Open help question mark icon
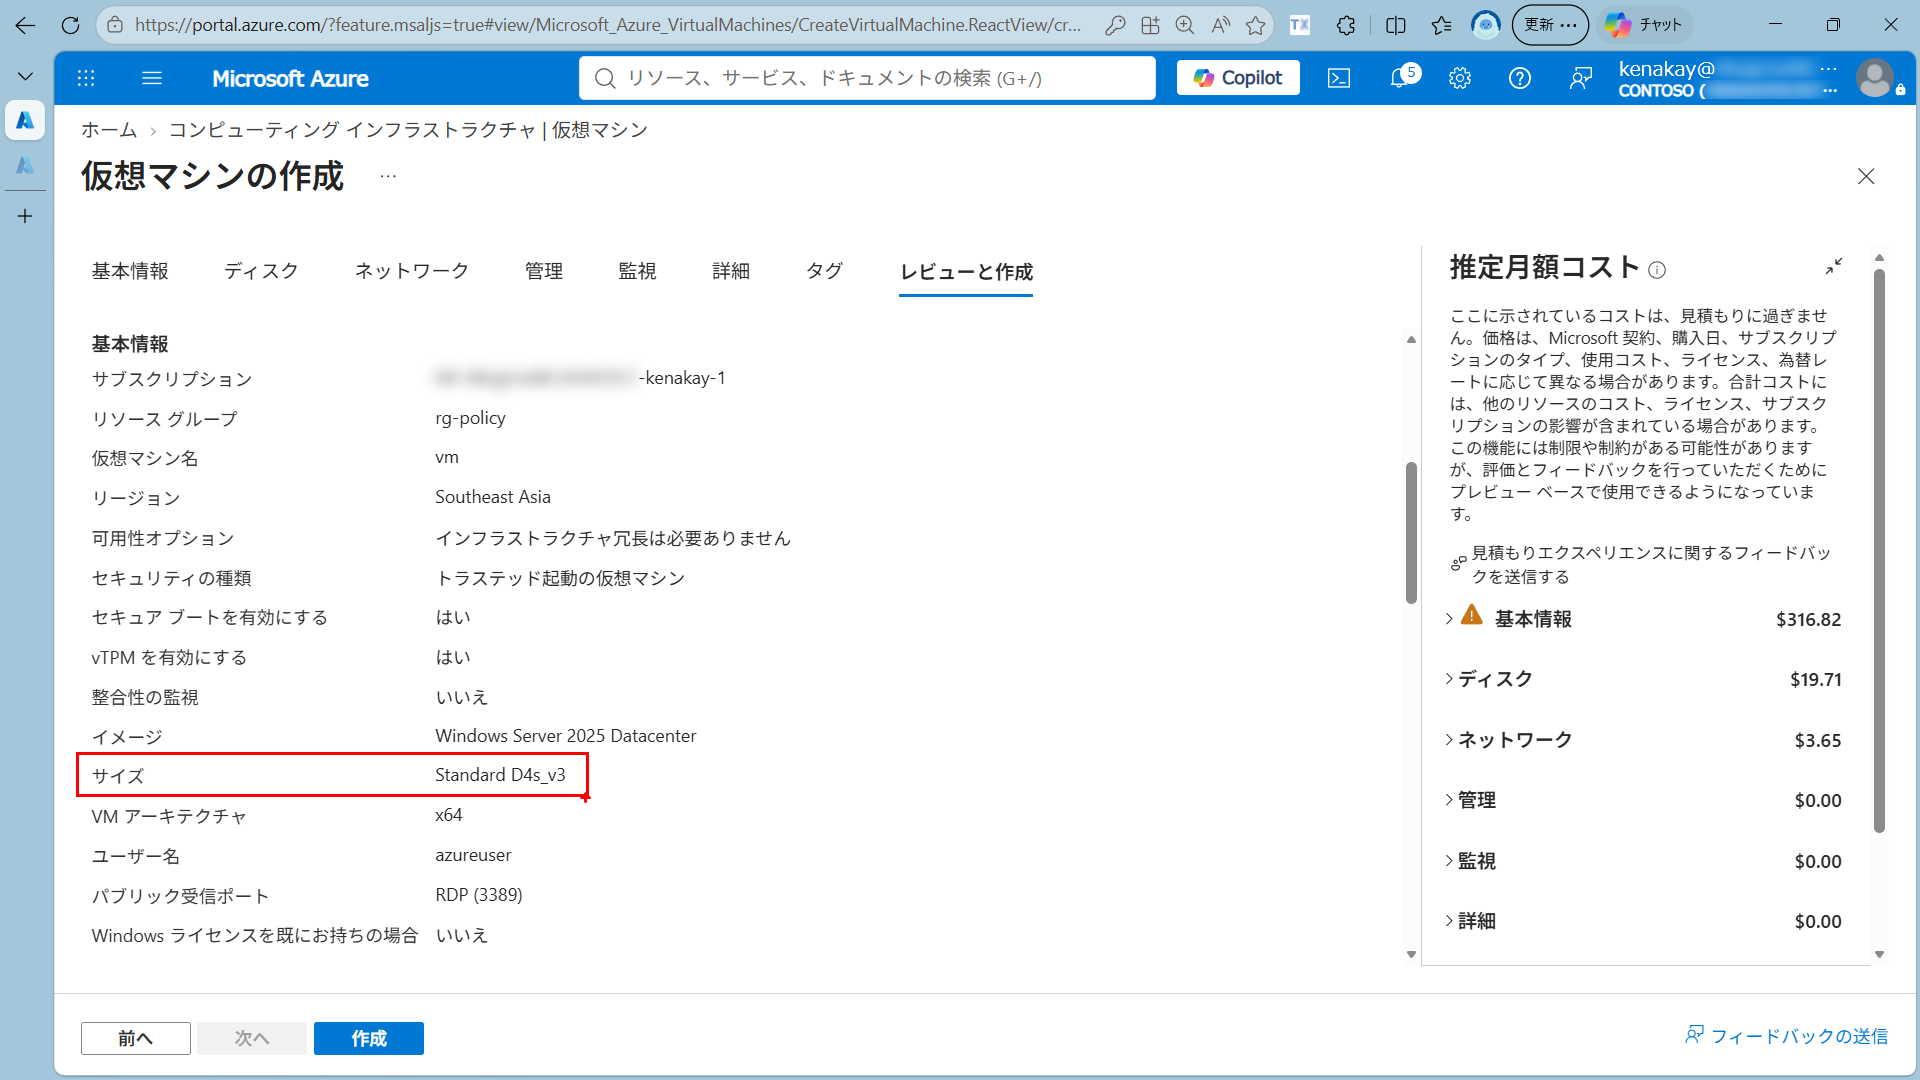Viewport: 1920px width, 1080px height. point(1520,78)
